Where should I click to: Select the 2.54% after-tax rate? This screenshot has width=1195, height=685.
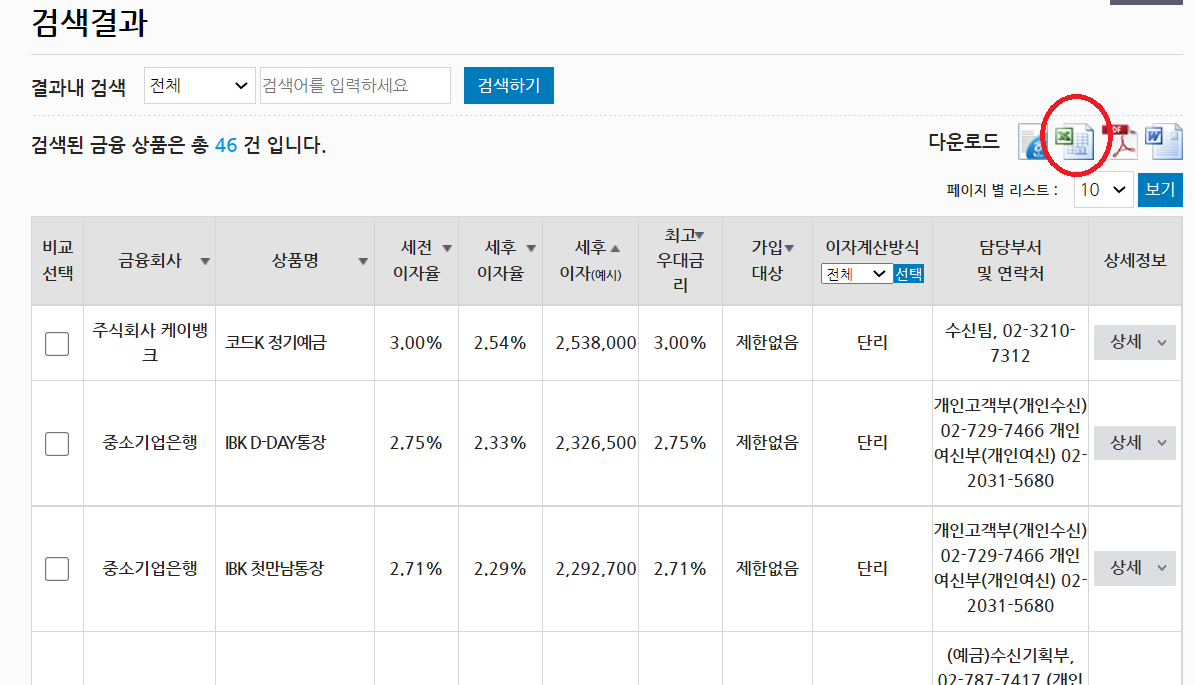[x=500, y=343]
